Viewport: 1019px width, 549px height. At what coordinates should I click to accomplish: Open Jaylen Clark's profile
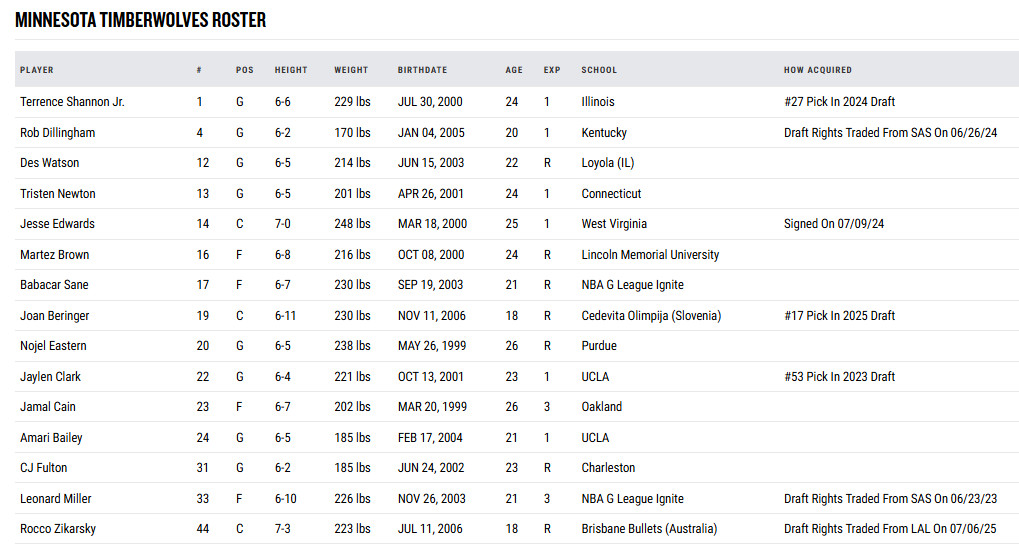[51, 377]
